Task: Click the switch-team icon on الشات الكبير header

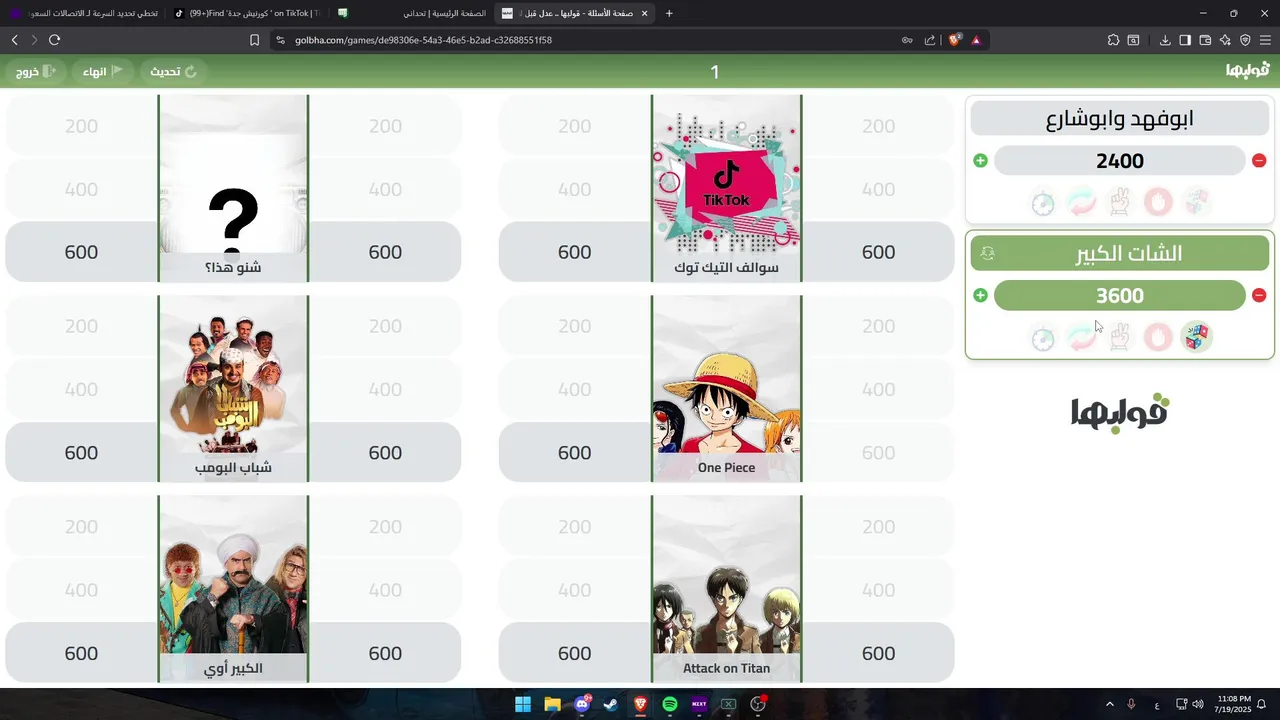Action: point(988,254)
